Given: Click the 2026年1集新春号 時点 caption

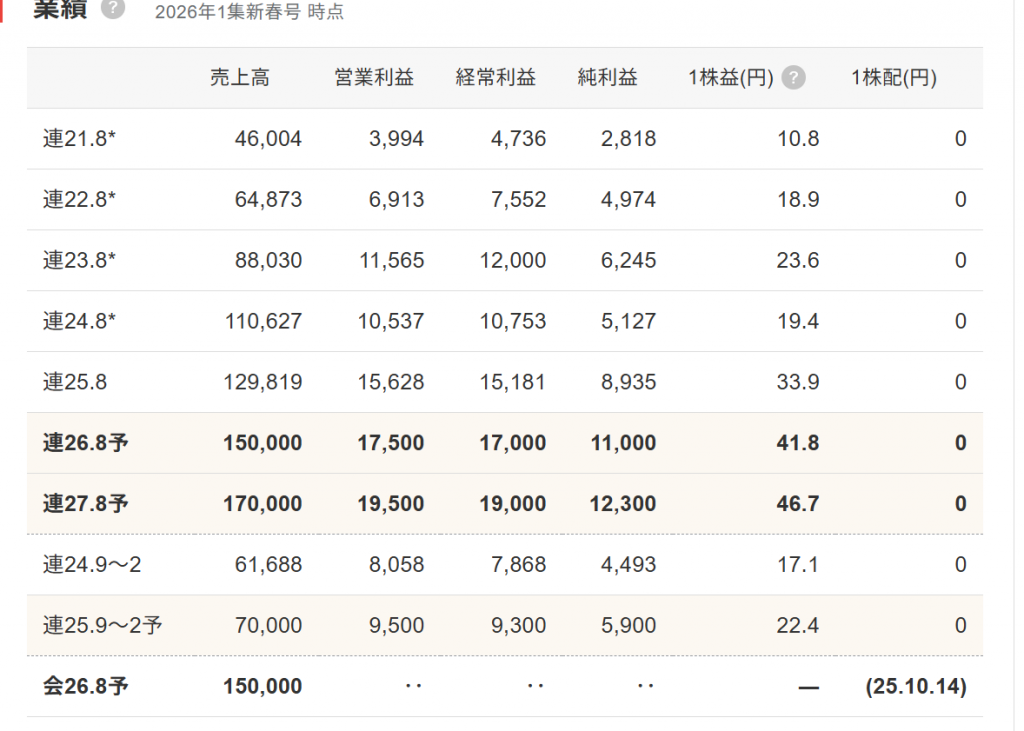Looking at the screenshot, I should (249, 13).
